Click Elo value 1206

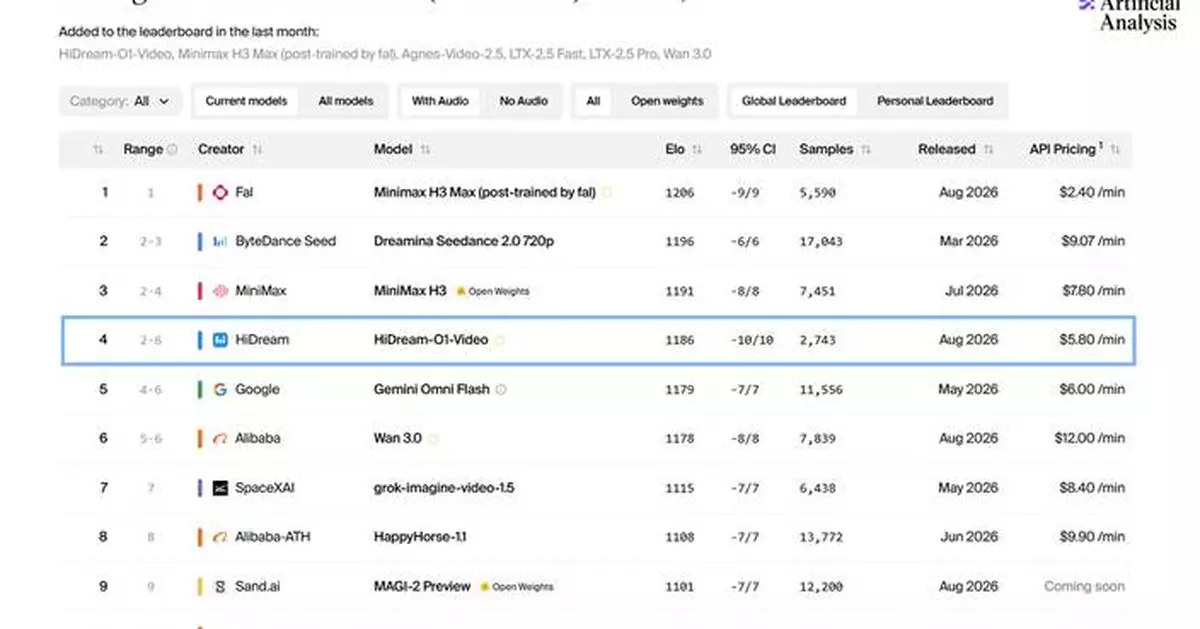tap(679, 192)
